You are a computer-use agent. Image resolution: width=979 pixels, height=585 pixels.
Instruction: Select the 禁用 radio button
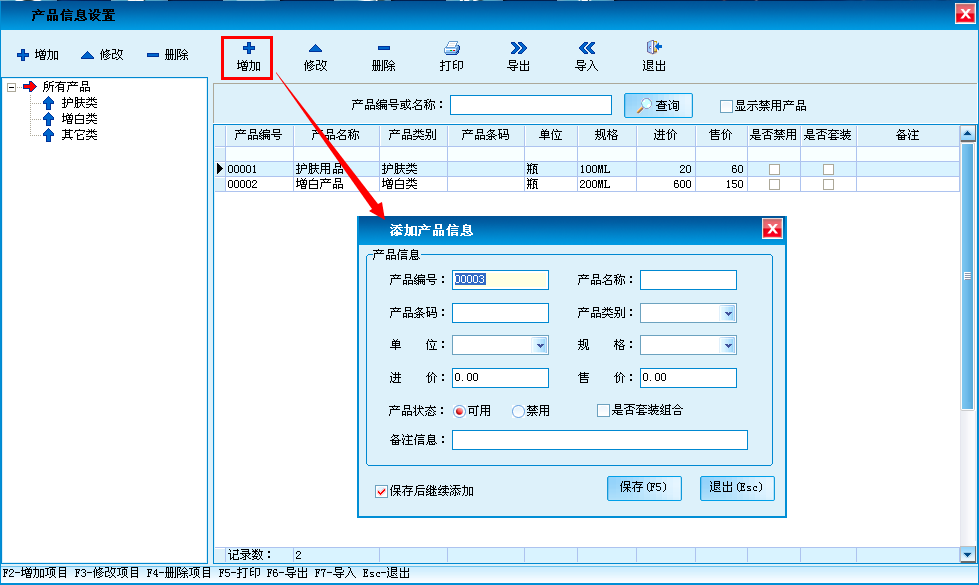[x=518, y=411]
